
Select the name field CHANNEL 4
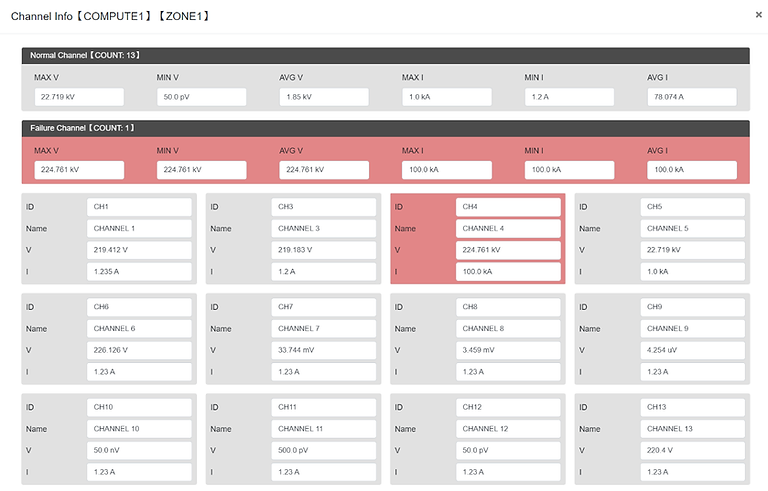508,228
